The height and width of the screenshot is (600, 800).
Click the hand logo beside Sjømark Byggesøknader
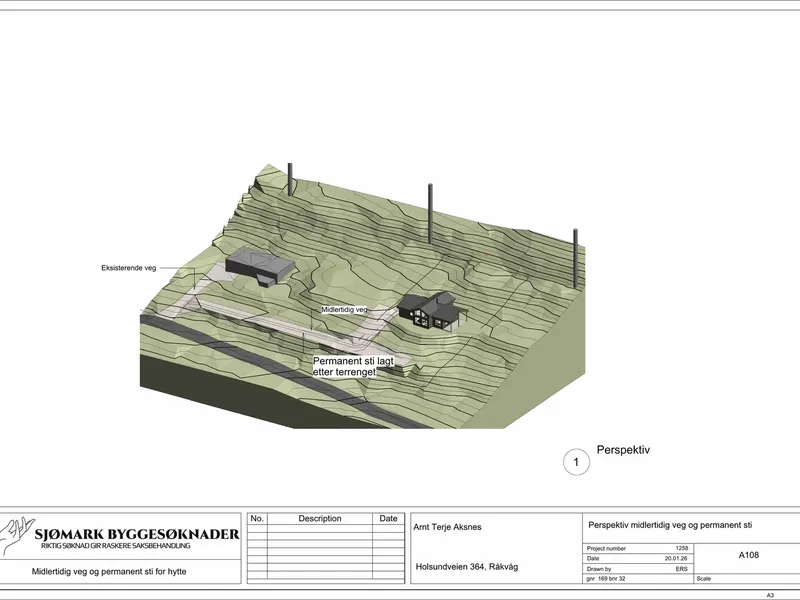[16, 535]
